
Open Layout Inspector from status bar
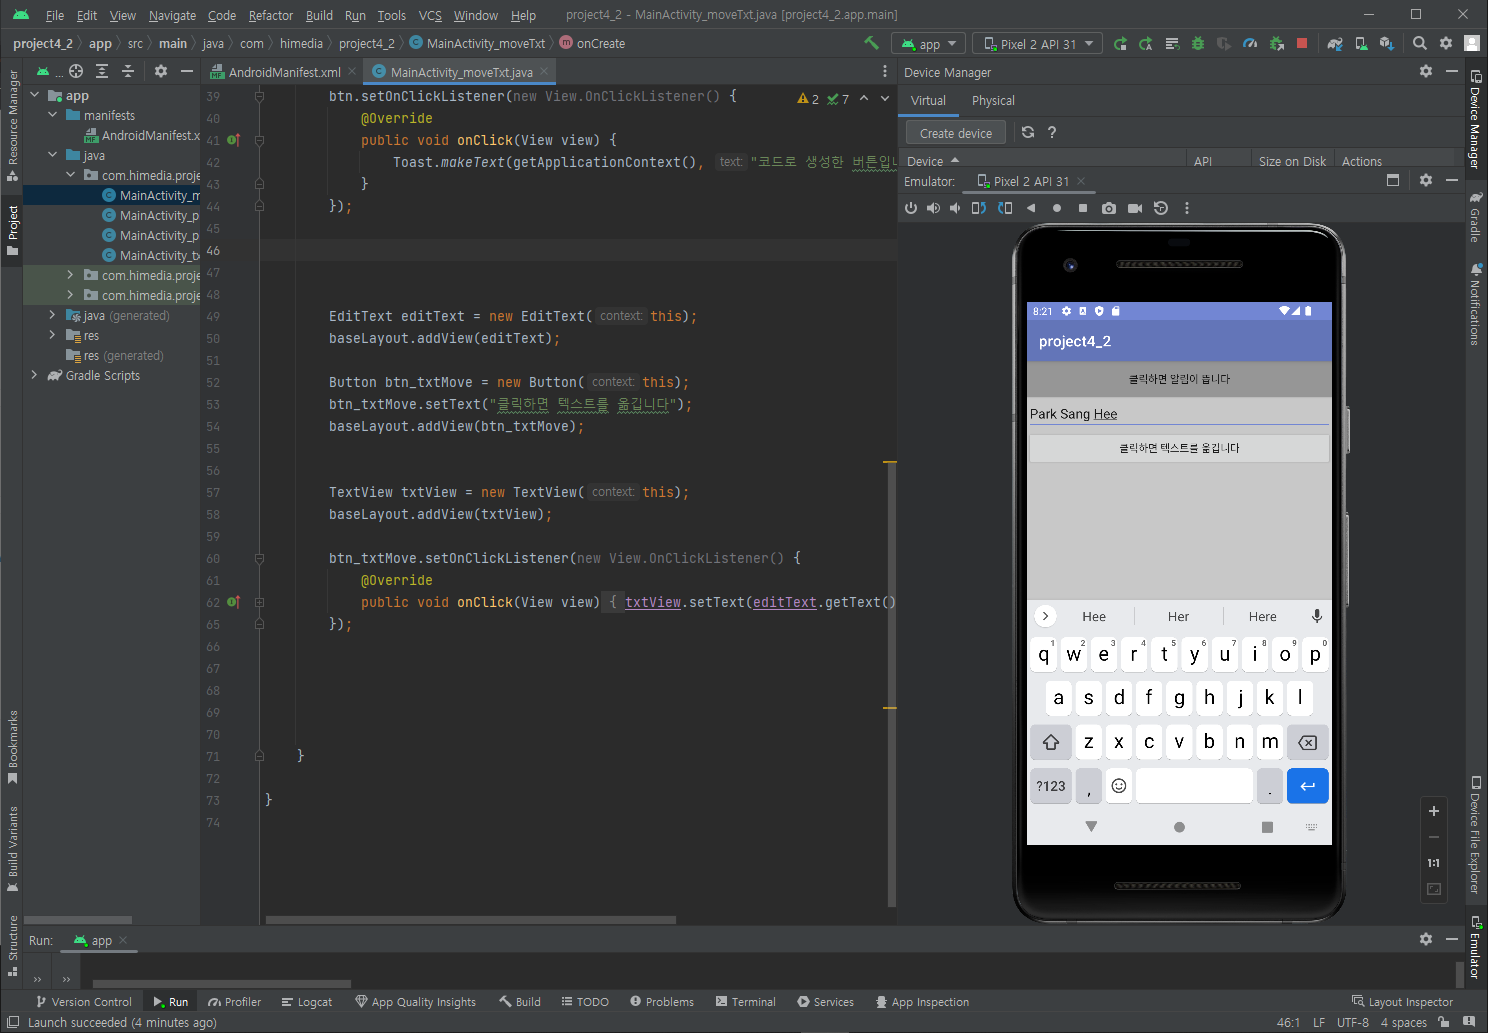(x=1402, y=1002)
